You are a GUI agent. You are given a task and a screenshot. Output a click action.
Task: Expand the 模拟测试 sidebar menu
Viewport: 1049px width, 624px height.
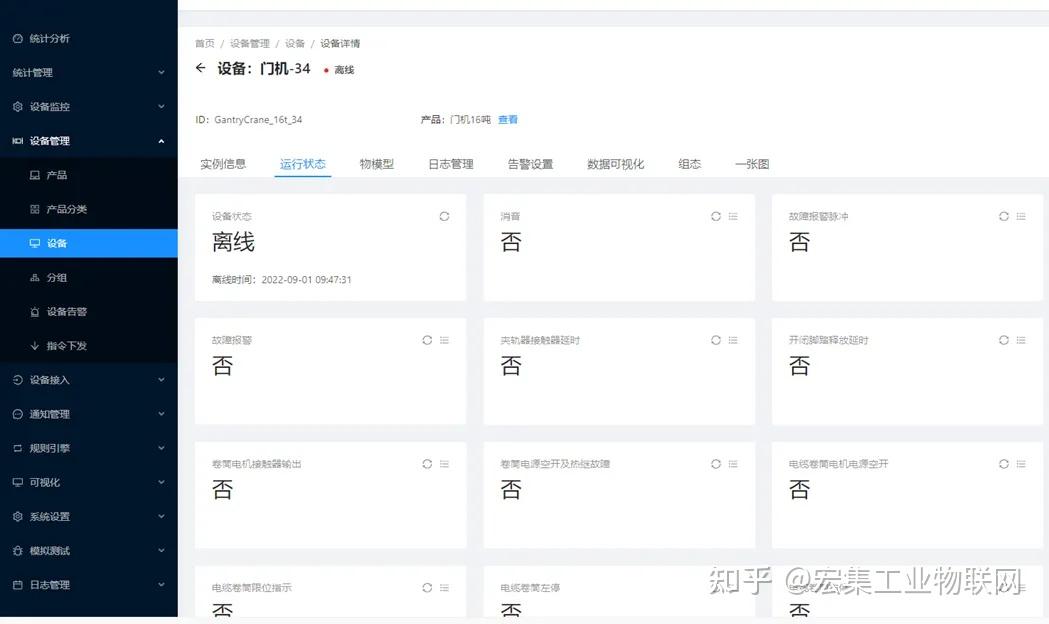coord(89,550)
